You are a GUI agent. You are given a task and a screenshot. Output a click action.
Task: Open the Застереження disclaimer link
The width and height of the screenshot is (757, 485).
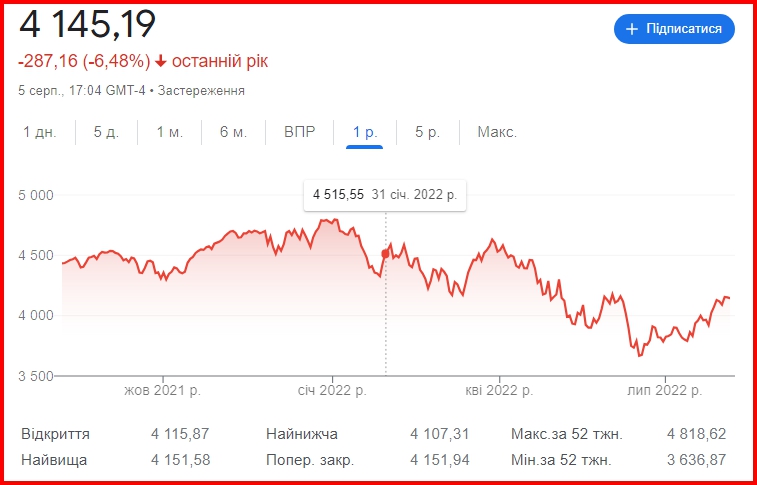pyautogui.click(x=201, y=91)
